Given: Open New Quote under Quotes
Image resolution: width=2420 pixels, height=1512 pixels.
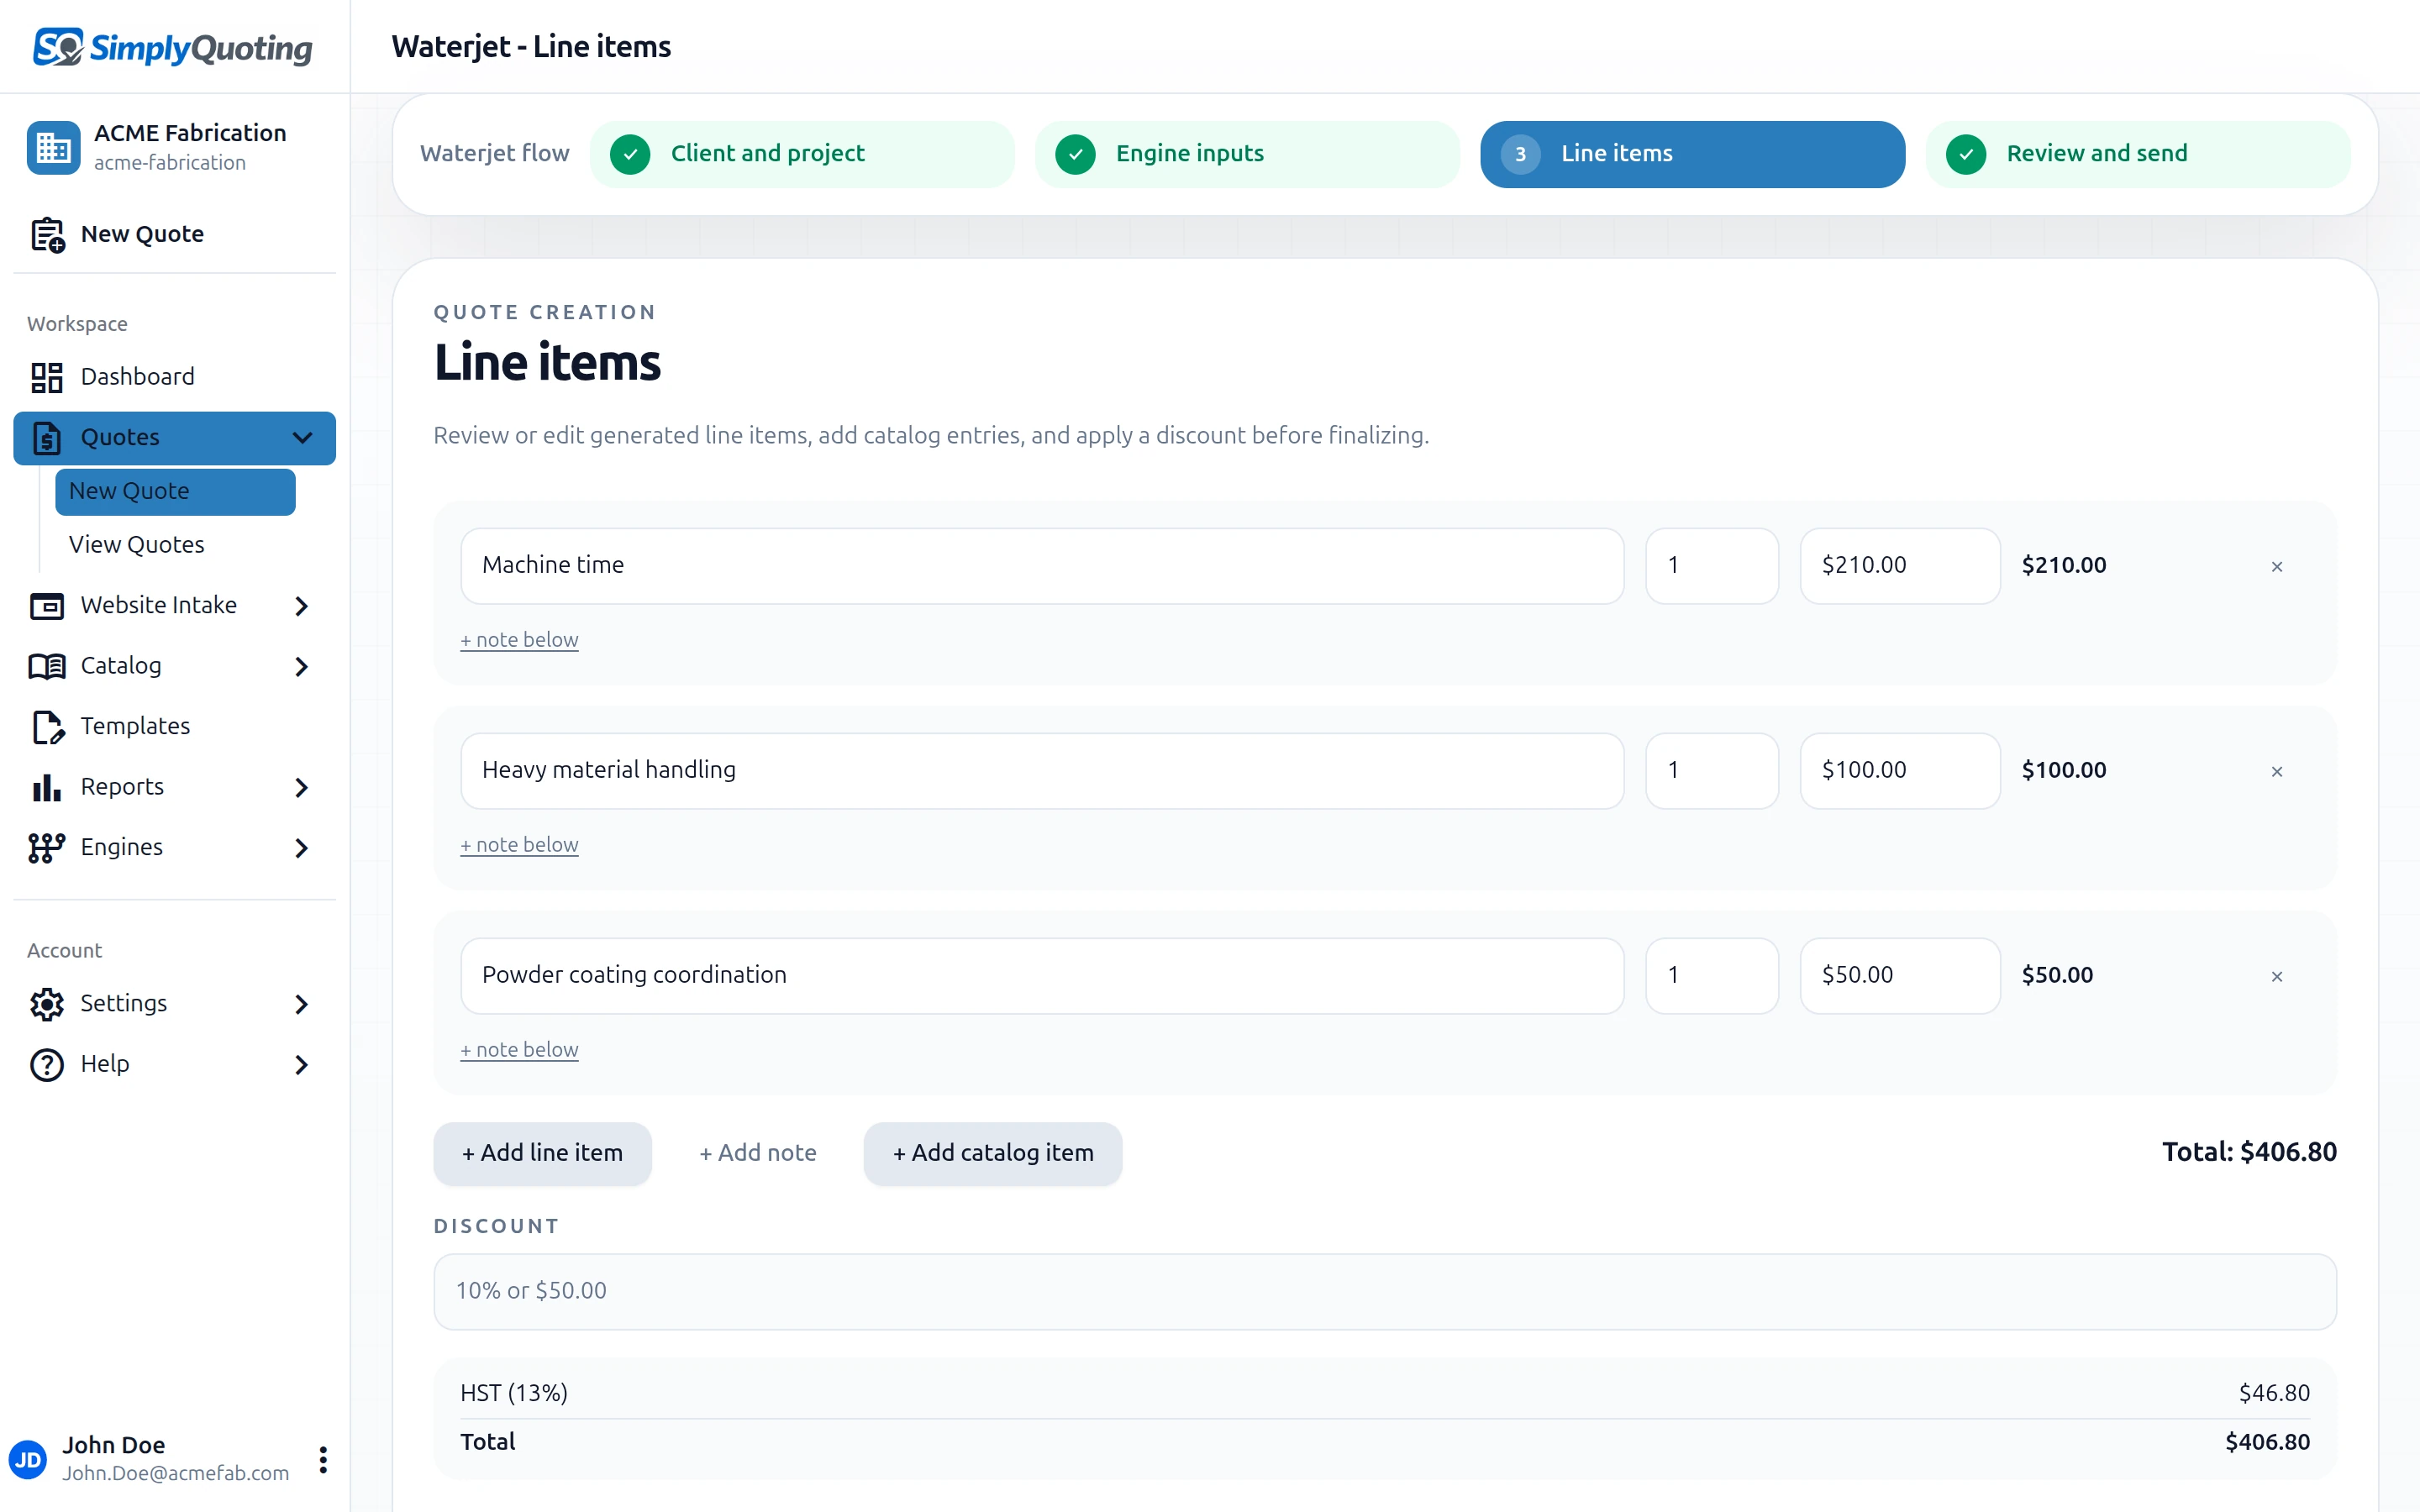Looking at the screenshot, I should (x=175, y=491).
